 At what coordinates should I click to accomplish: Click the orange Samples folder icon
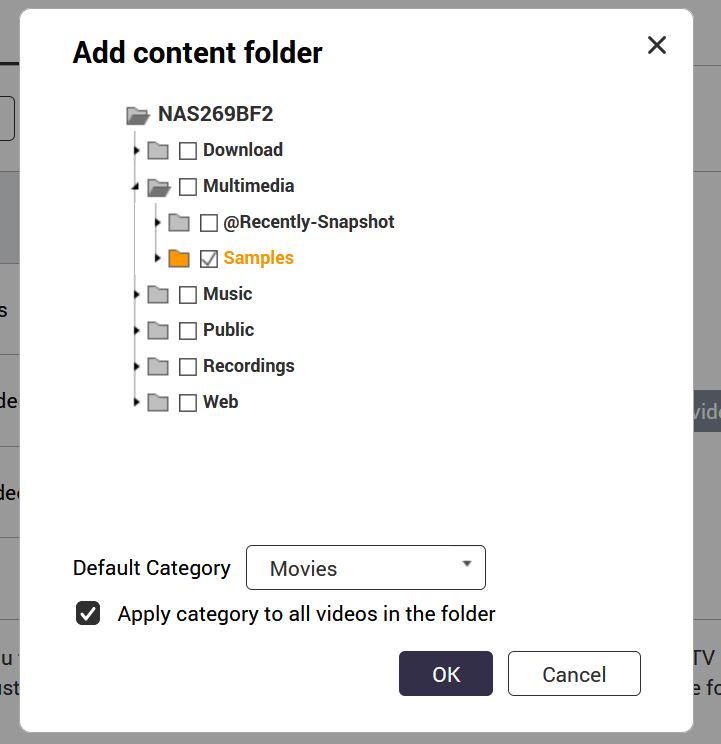coord(179,259)
